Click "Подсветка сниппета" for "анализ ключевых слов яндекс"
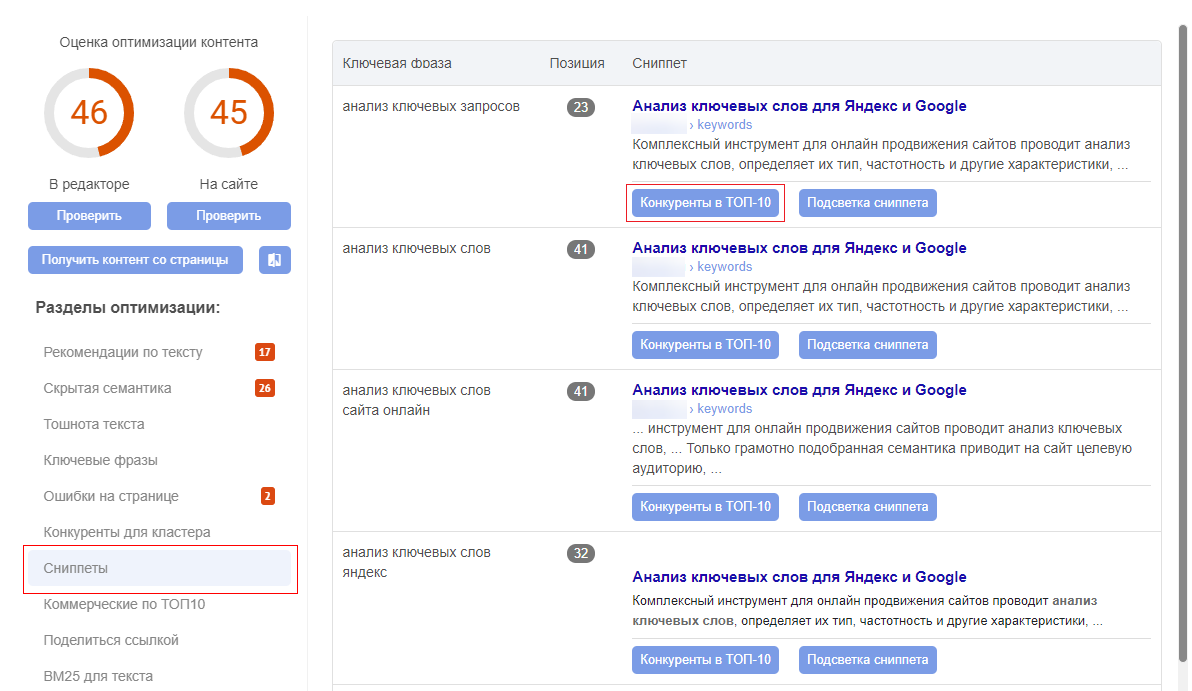The width and height of the screenshot is (1192, 691). coord(867,660)
